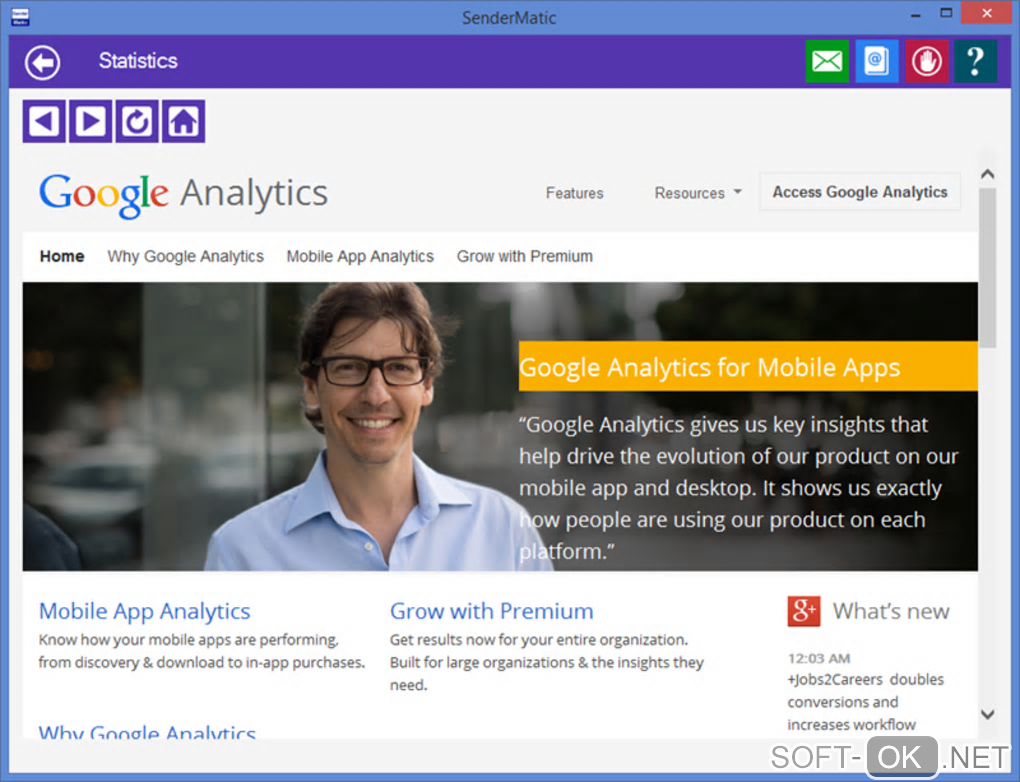Open the green mail envelope icon

point(827,62)
